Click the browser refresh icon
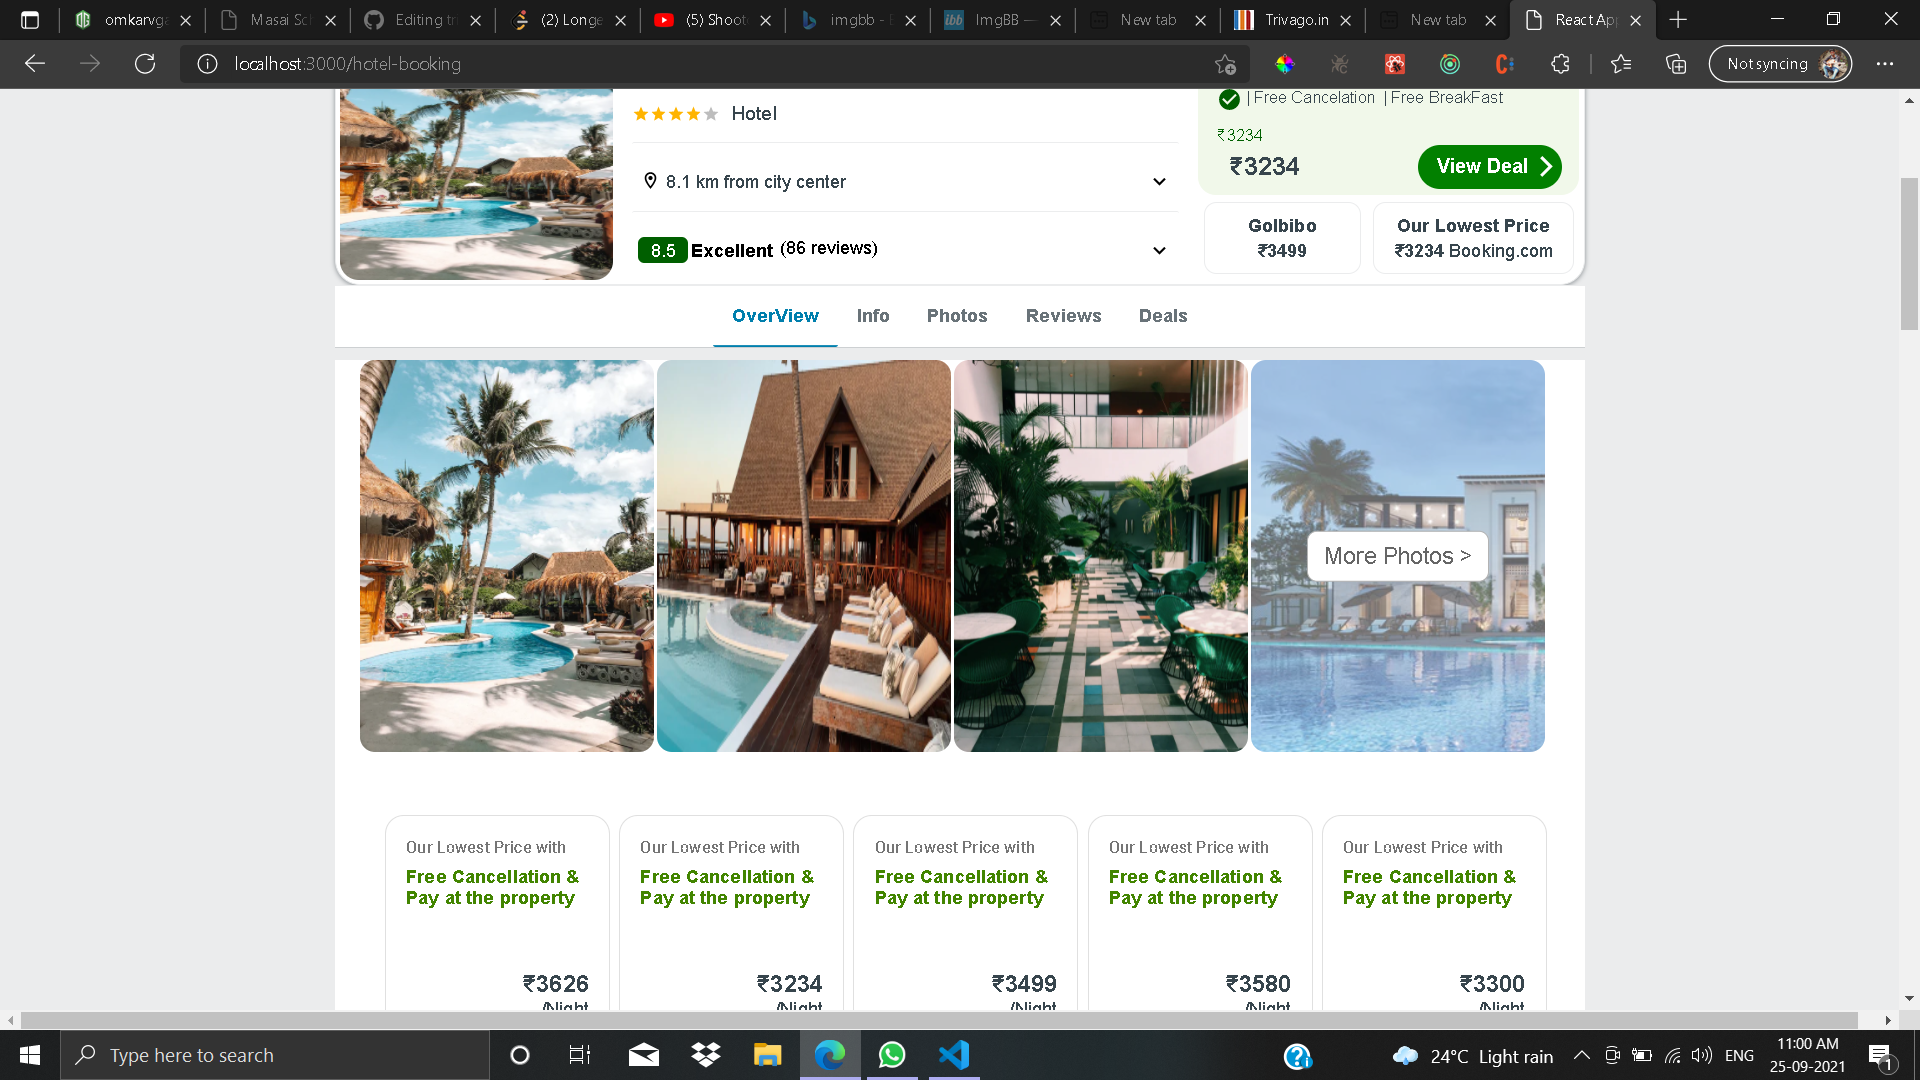Screen dimensions: 1920x1080 (x=145, y=64)
